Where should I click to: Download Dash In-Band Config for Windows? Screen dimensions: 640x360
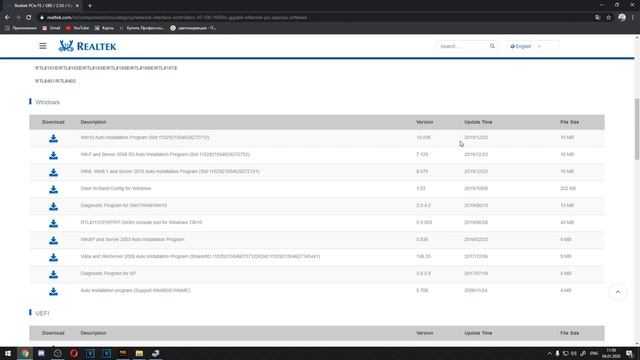pos(53,189)
